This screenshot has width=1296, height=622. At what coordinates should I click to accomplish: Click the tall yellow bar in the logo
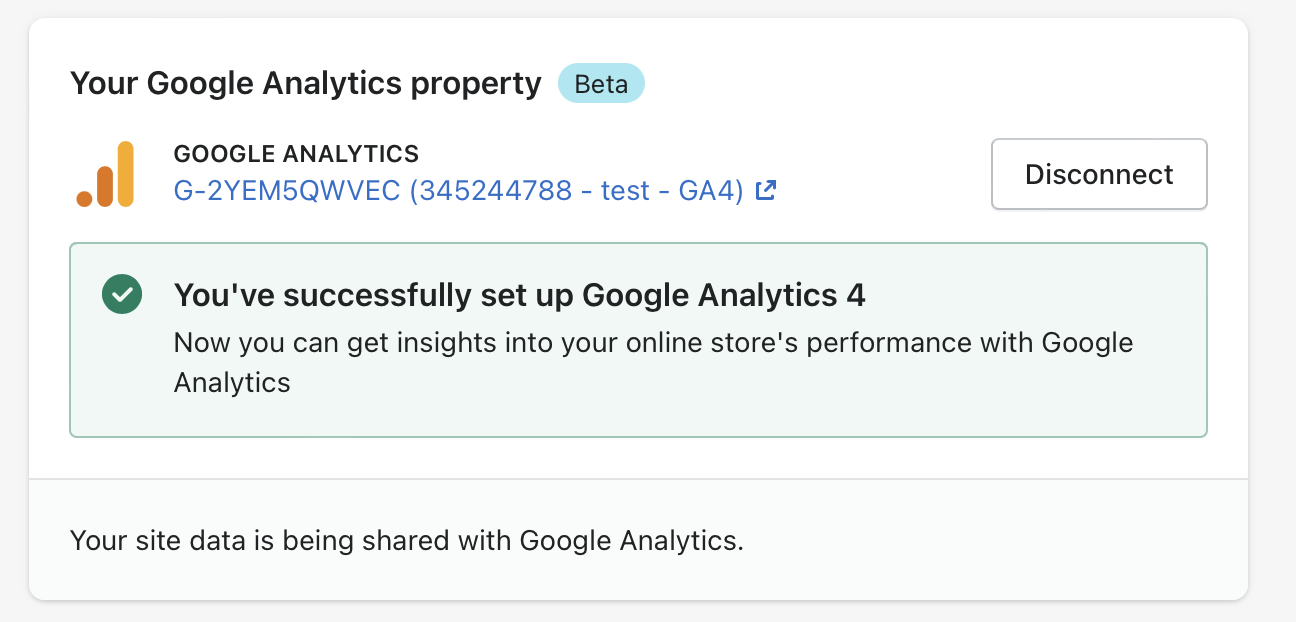coord(125,174)
